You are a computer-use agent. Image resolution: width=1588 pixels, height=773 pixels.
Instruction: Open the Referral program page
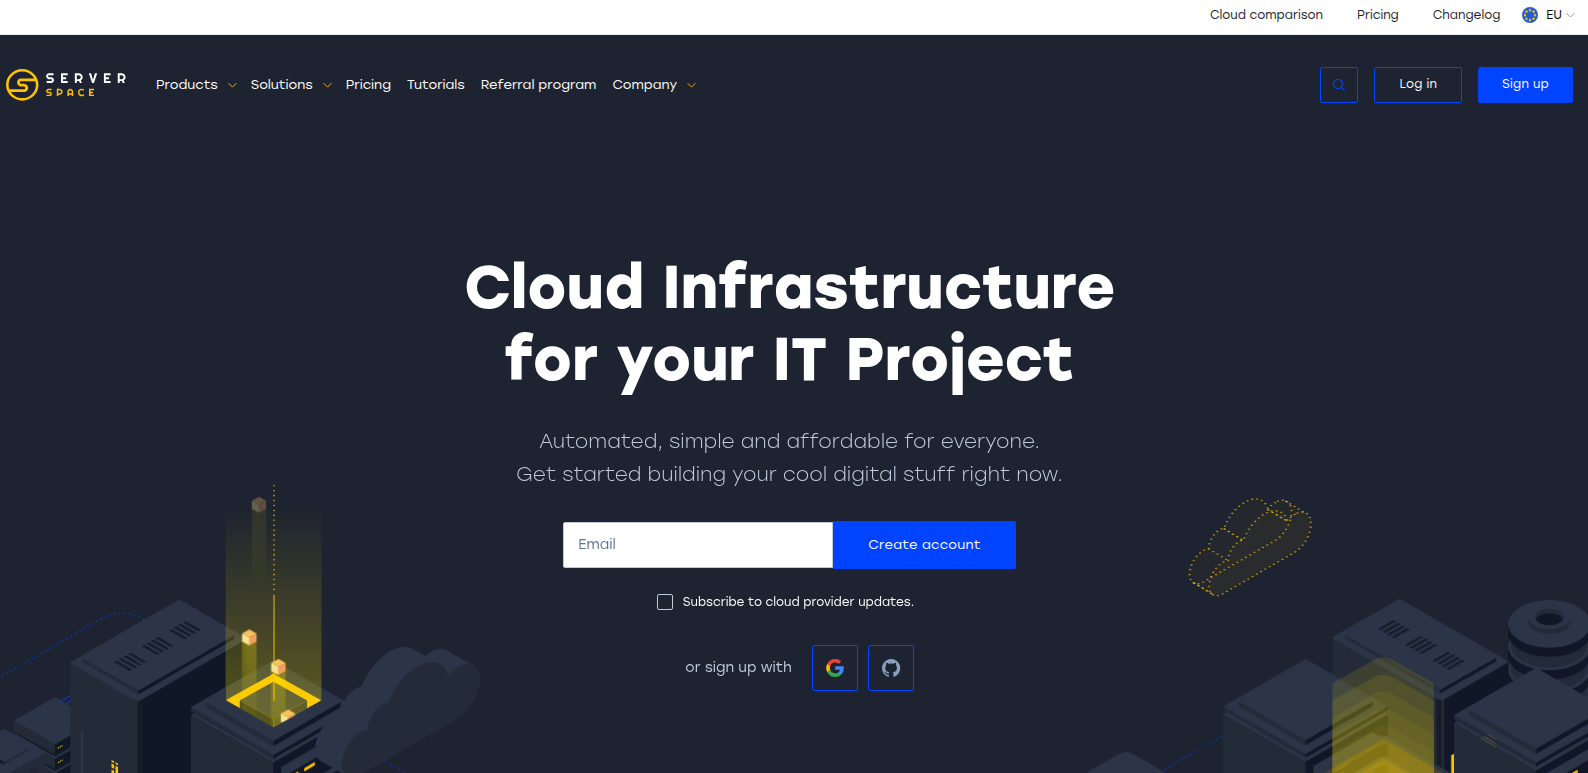click(538, 85)
